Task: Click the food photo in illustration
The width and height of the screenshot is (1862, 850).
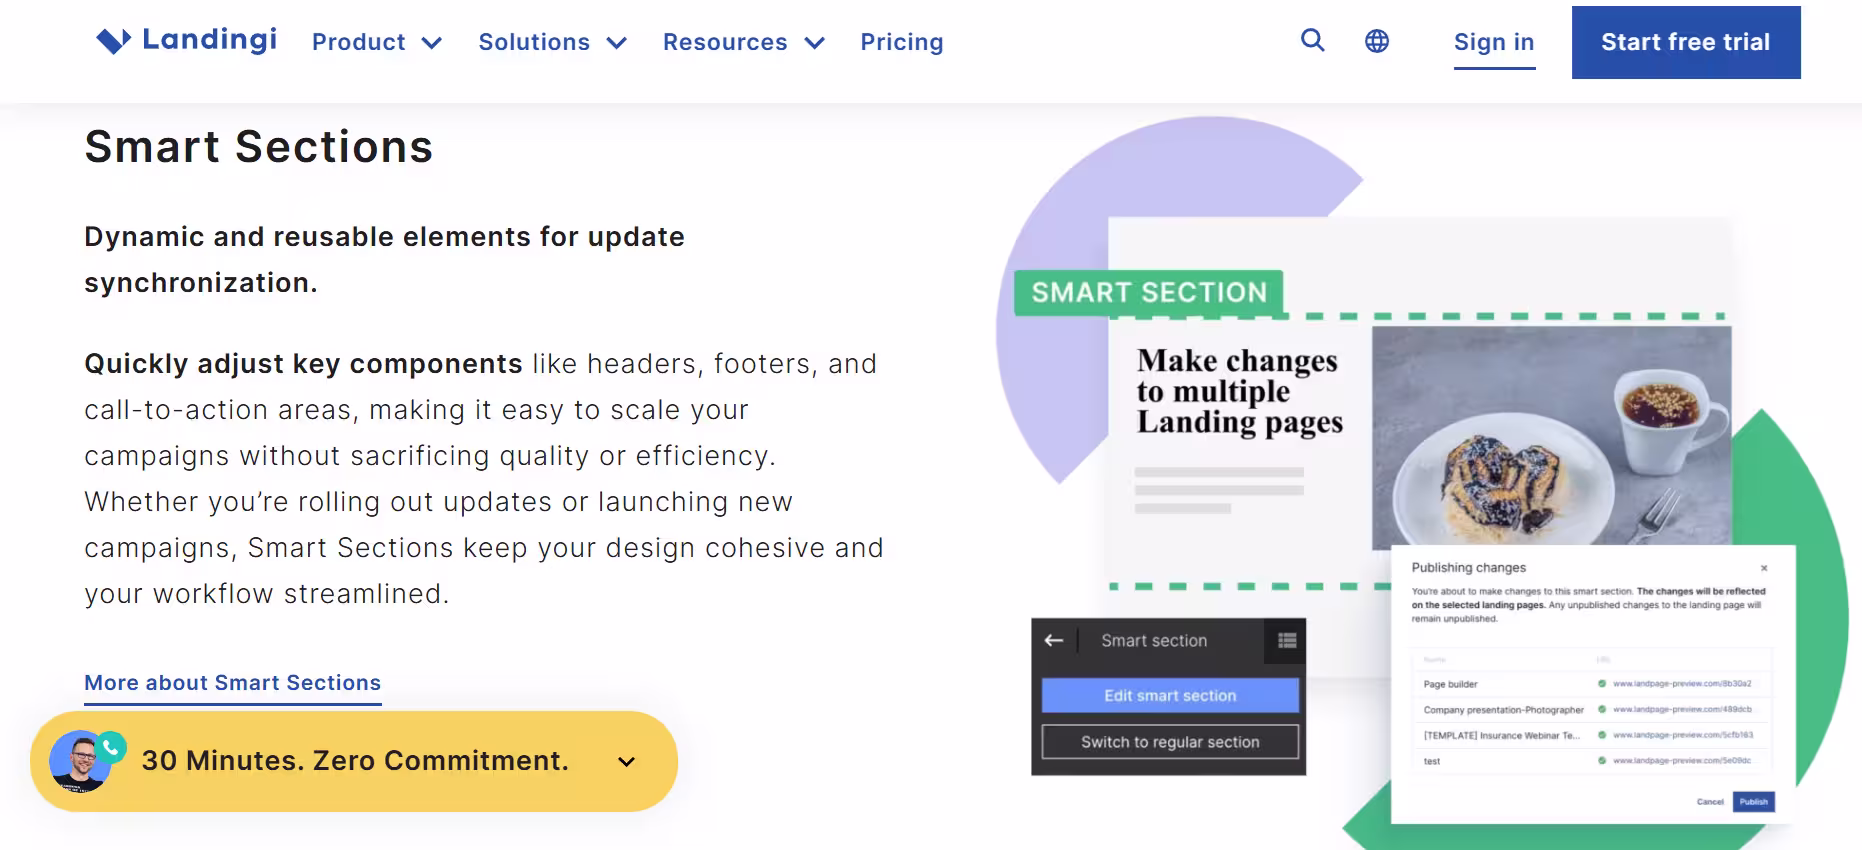Action: point(1551,436)
